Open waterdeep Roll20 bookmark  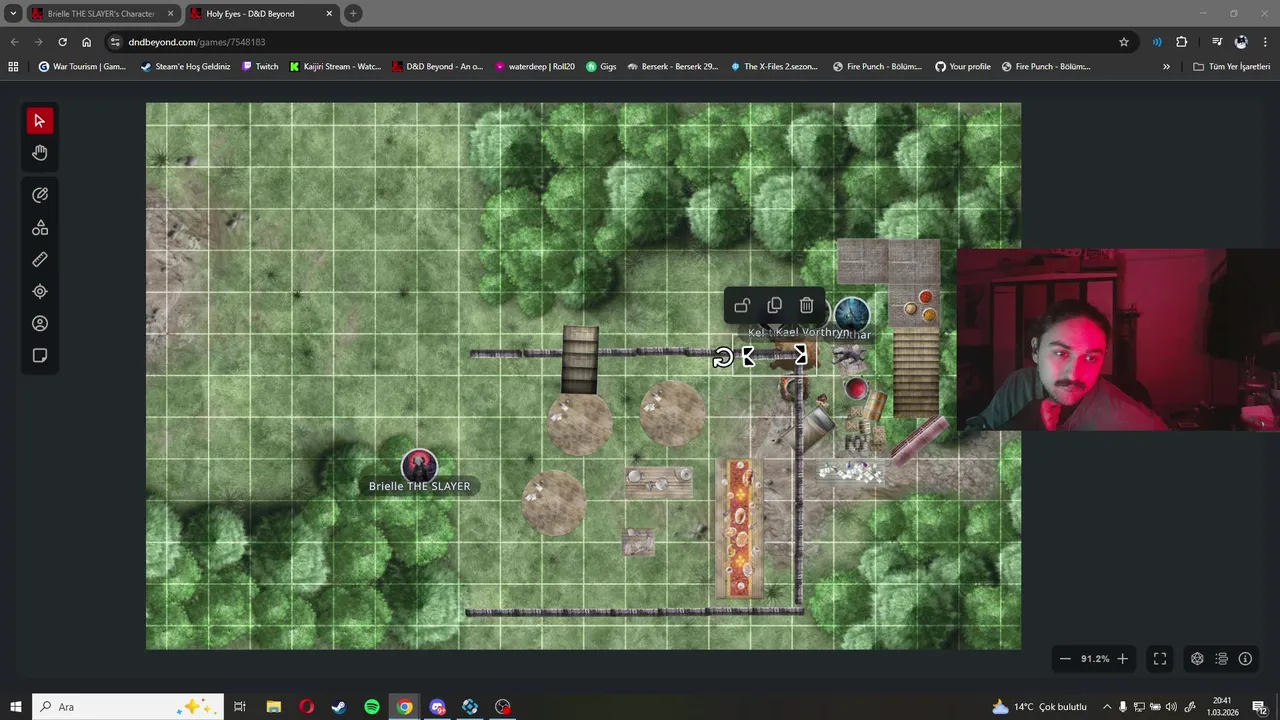534,67
